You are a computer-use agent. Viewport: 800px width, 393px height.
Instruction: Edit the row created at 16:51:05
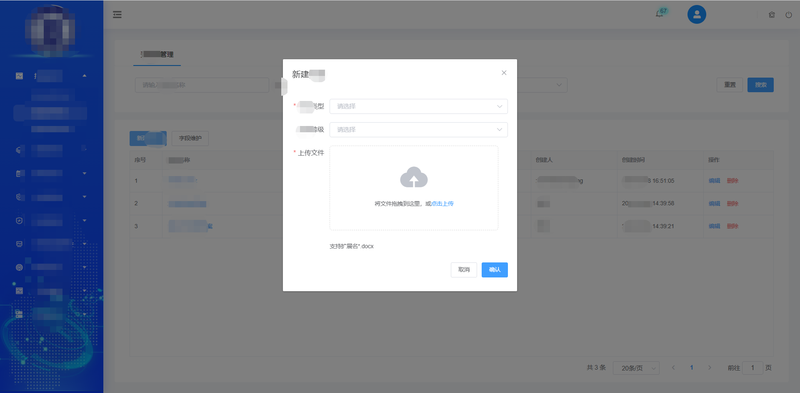(x=714, y=181)
